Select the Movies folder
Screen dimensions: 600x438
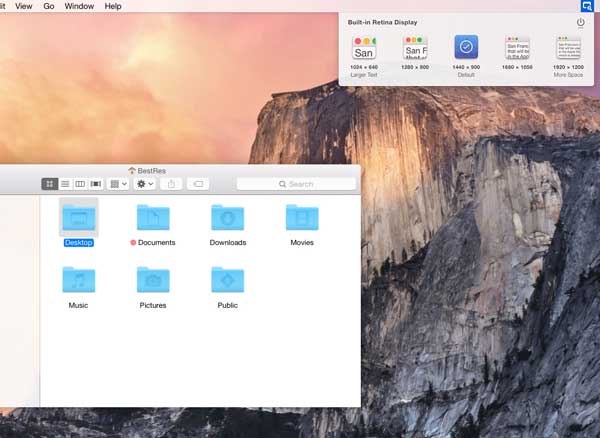302,217
